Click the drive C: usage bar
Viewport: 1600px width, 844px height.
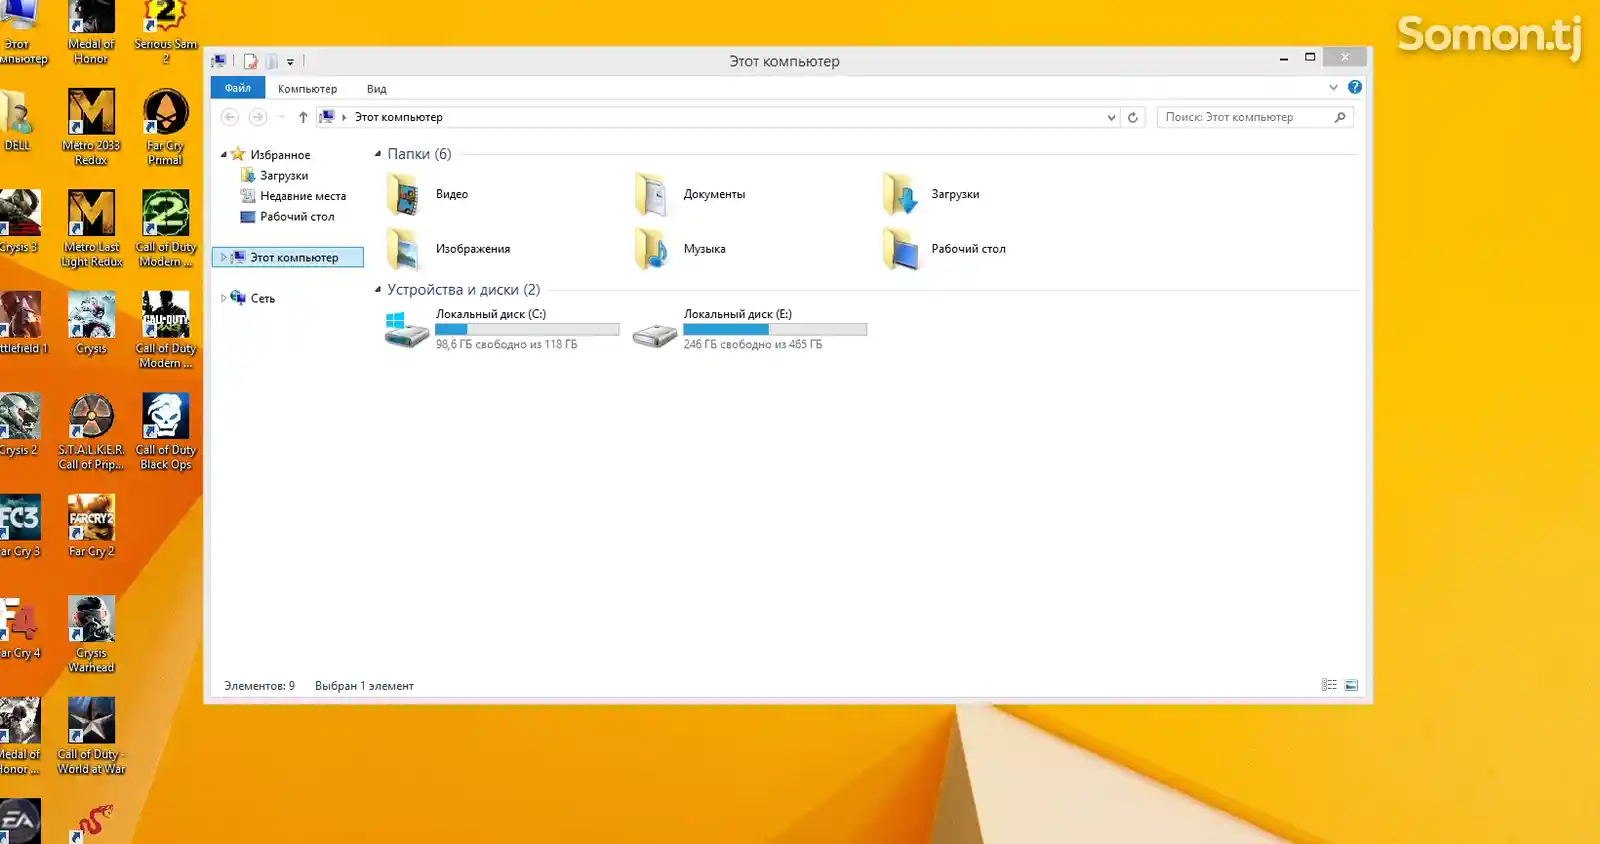[x=527, y=329]
